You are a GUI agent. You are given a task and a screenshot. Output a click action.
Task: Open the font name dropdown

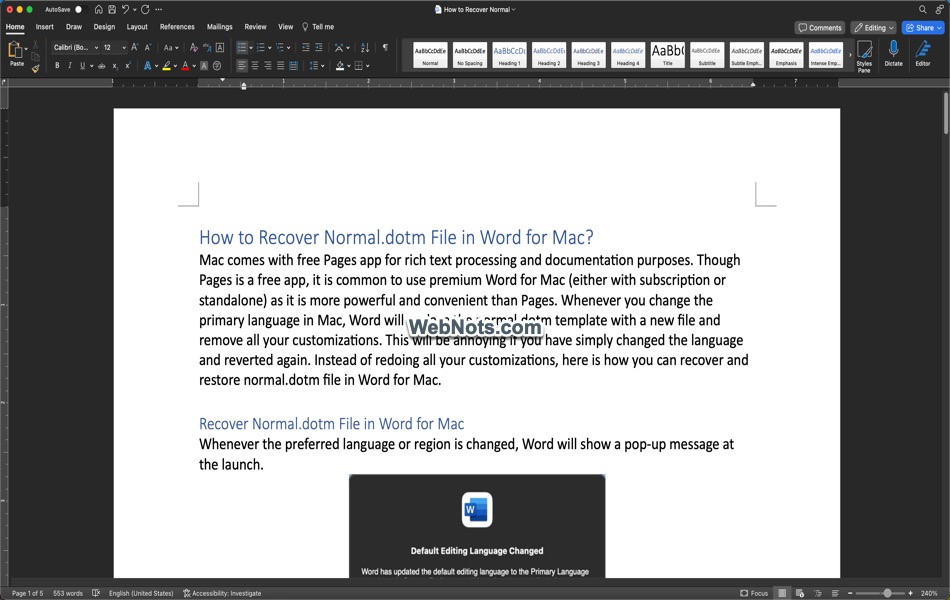(x=96, y=47)
